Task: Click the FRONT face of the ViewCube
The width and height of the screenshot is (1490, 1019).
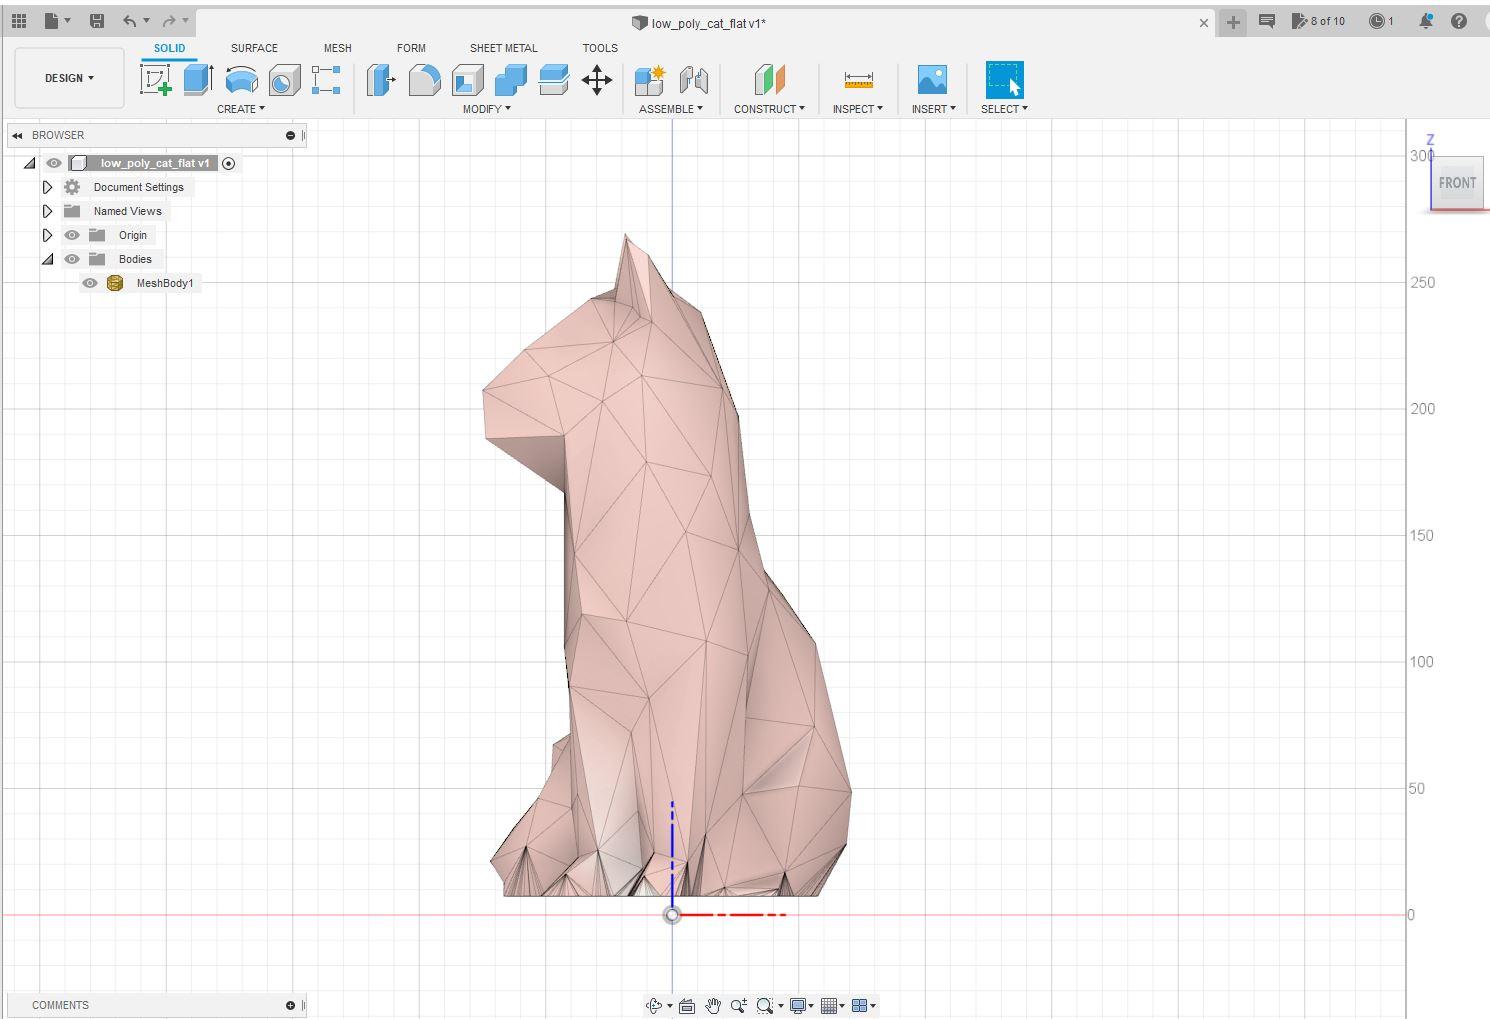Action: point(1457,183)
